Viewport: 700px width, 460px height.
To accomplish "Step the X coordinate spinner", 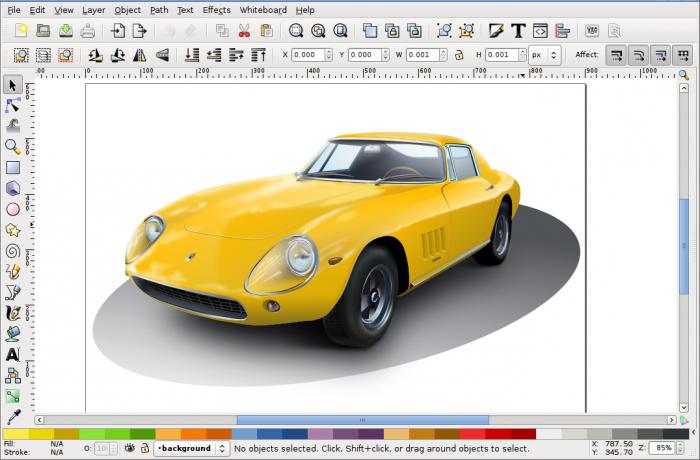I will 329,55.
